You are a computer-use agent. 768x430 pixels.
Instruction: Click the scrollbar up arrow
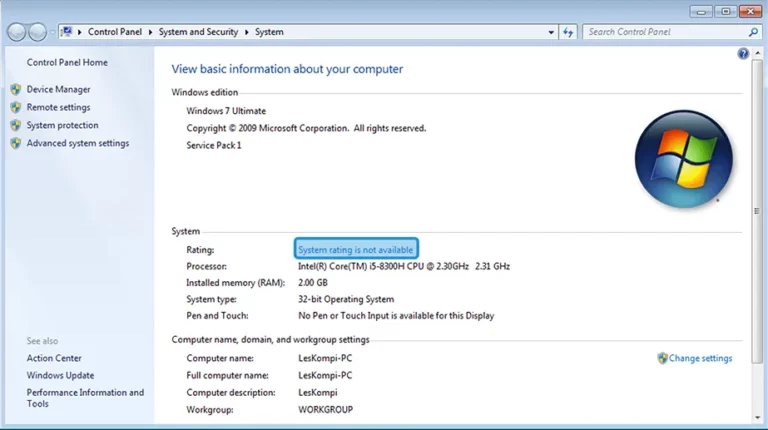757,53
